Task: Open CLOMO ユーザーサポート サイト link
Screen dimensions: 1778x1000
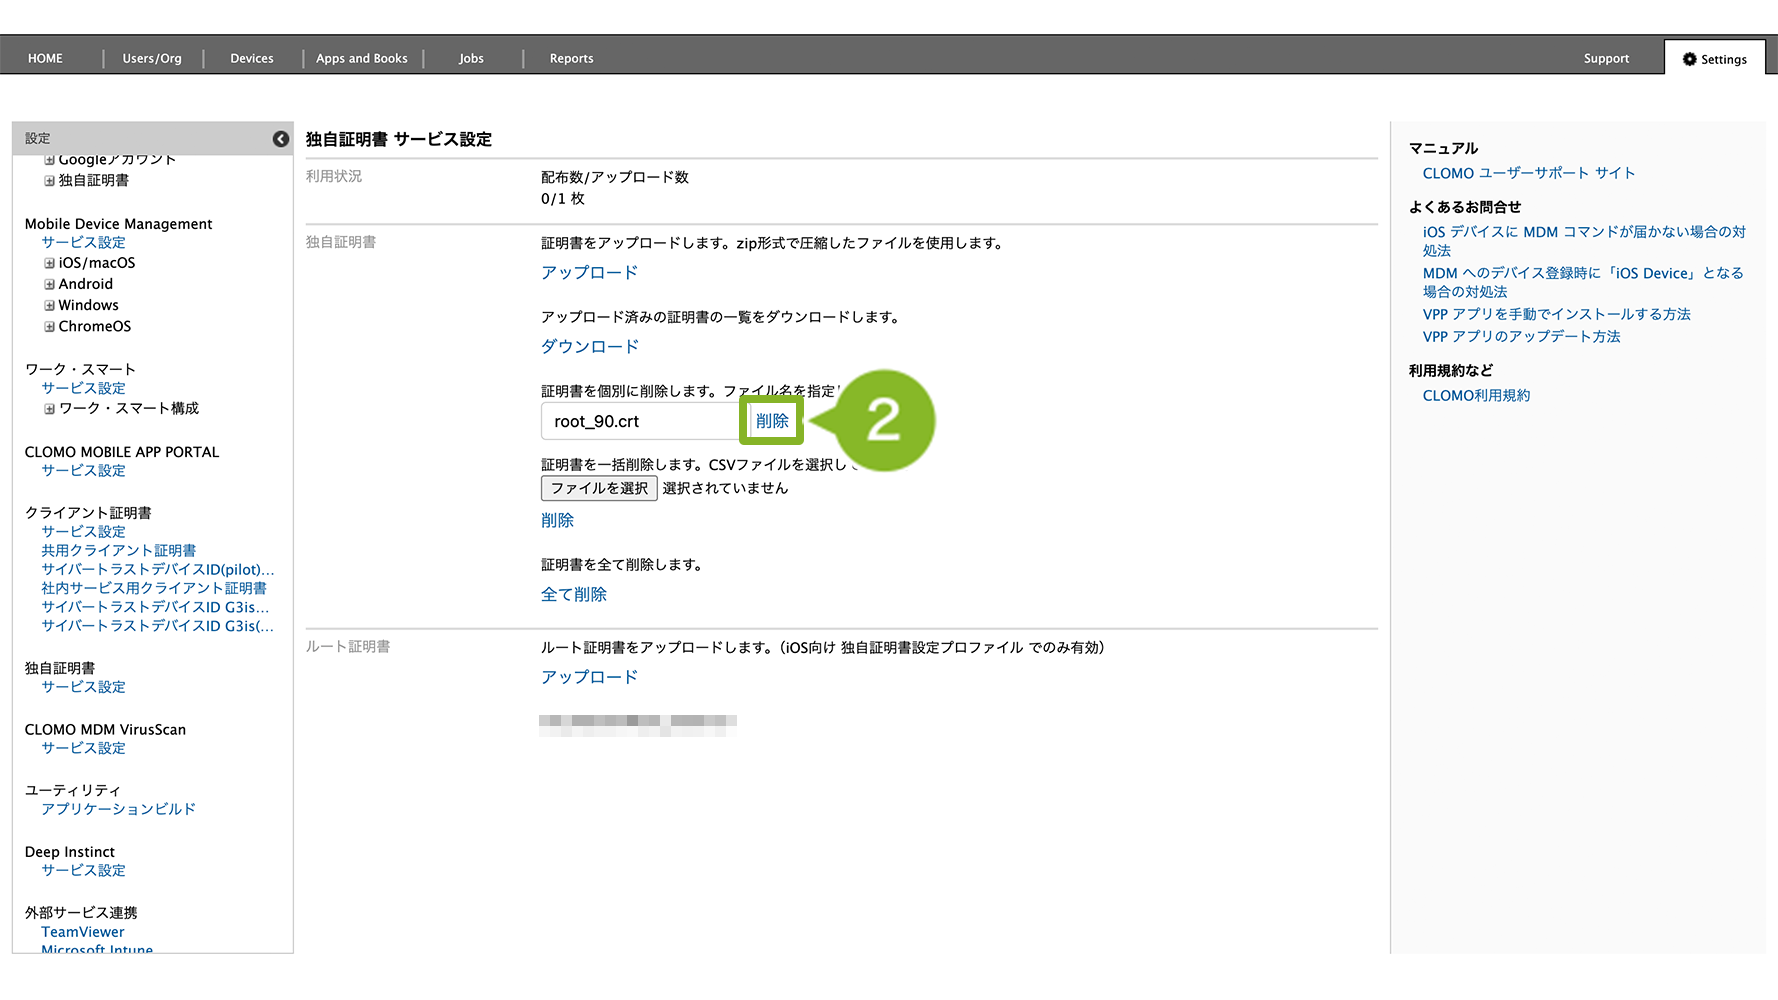Action: point(1528,173)
